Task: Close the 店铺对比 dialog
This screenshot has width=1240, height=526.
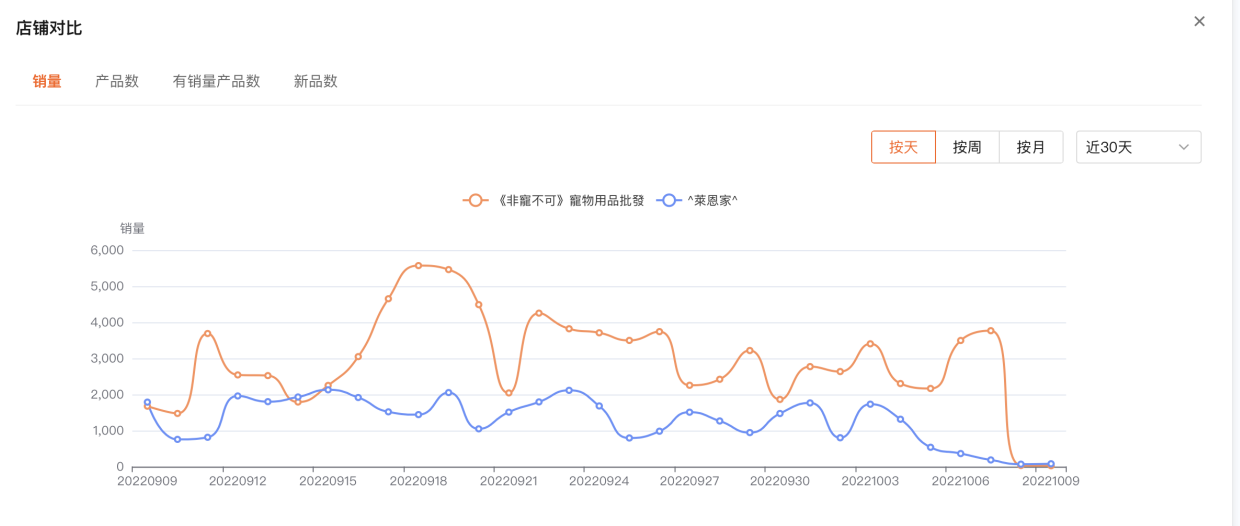Action: point(1199,21)
